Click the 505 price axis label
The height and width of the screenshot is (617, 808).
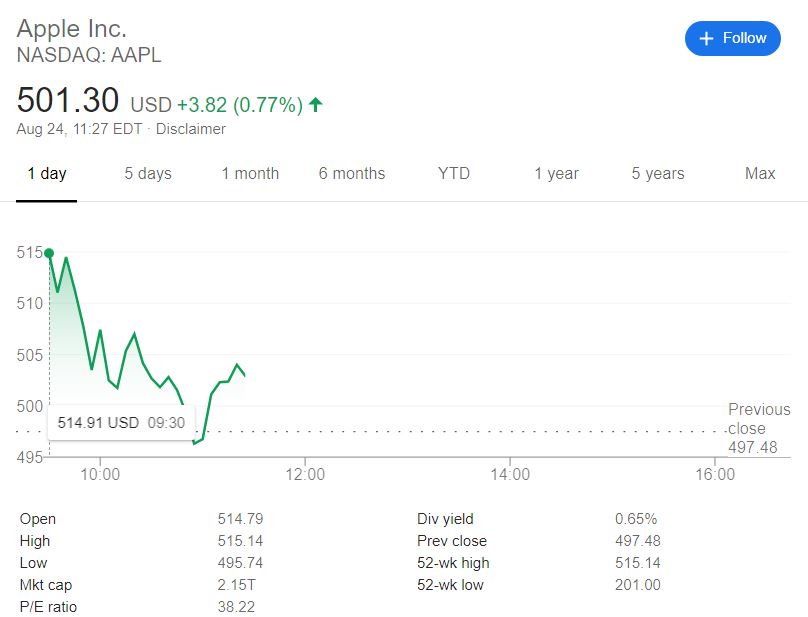point(29,355)
